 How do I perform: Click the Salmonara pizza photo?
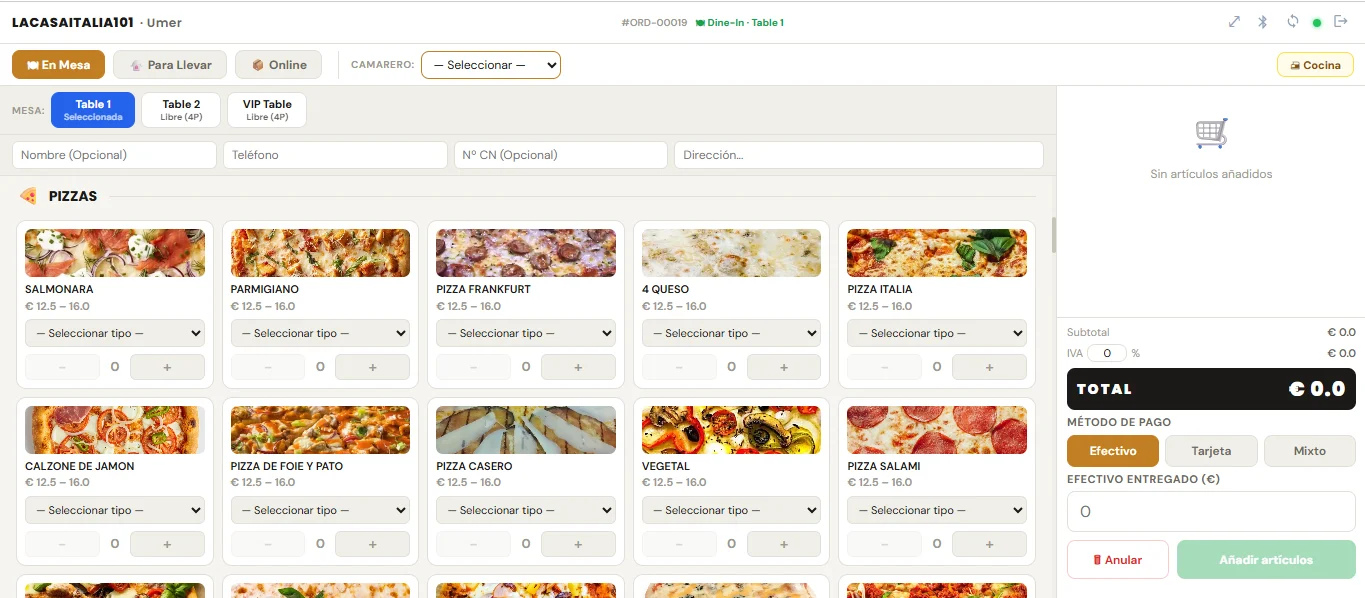(x=115, y=253)
